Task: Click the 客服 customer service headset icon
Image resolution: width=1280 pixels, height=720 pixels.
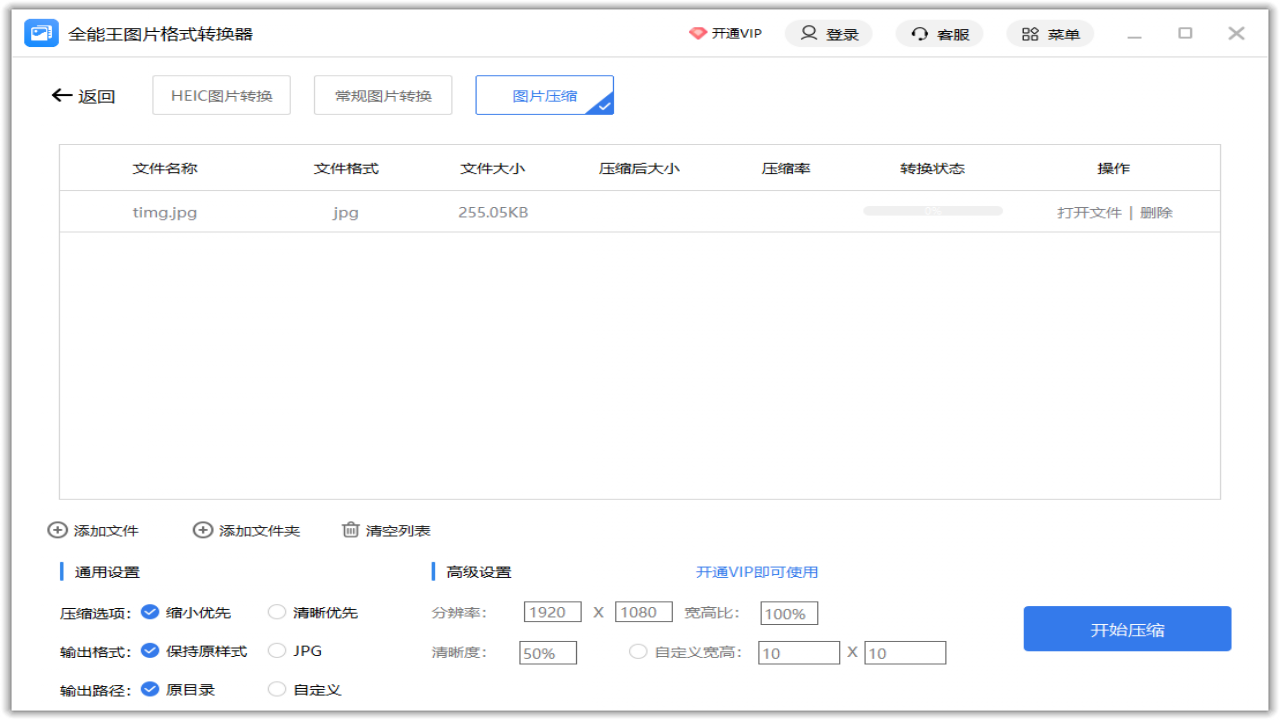Action: click(919, 33)
